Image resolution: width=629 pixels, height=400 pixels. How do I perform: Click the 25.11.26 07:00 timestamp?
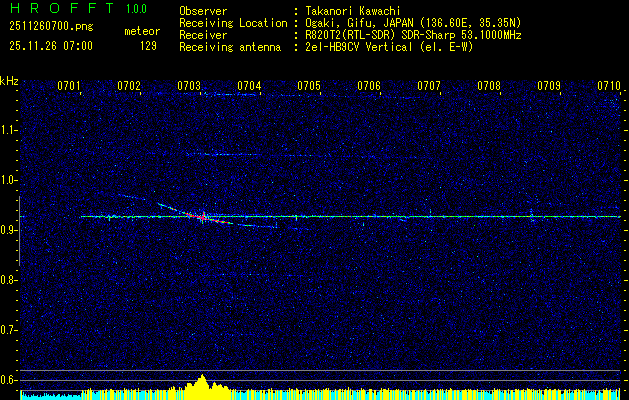click(x=50, y=45)
